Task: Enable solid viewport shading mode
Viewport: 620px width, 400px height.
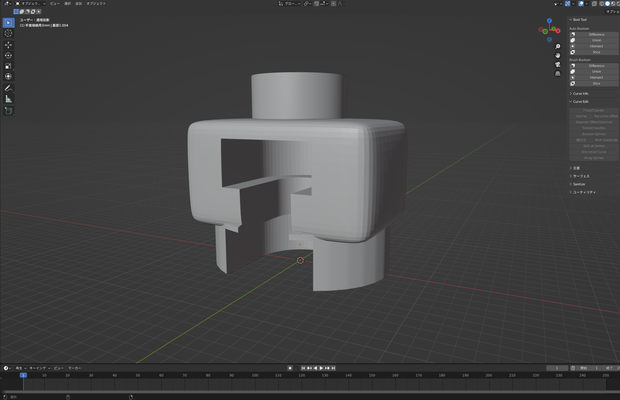Action: click(607, 4)
